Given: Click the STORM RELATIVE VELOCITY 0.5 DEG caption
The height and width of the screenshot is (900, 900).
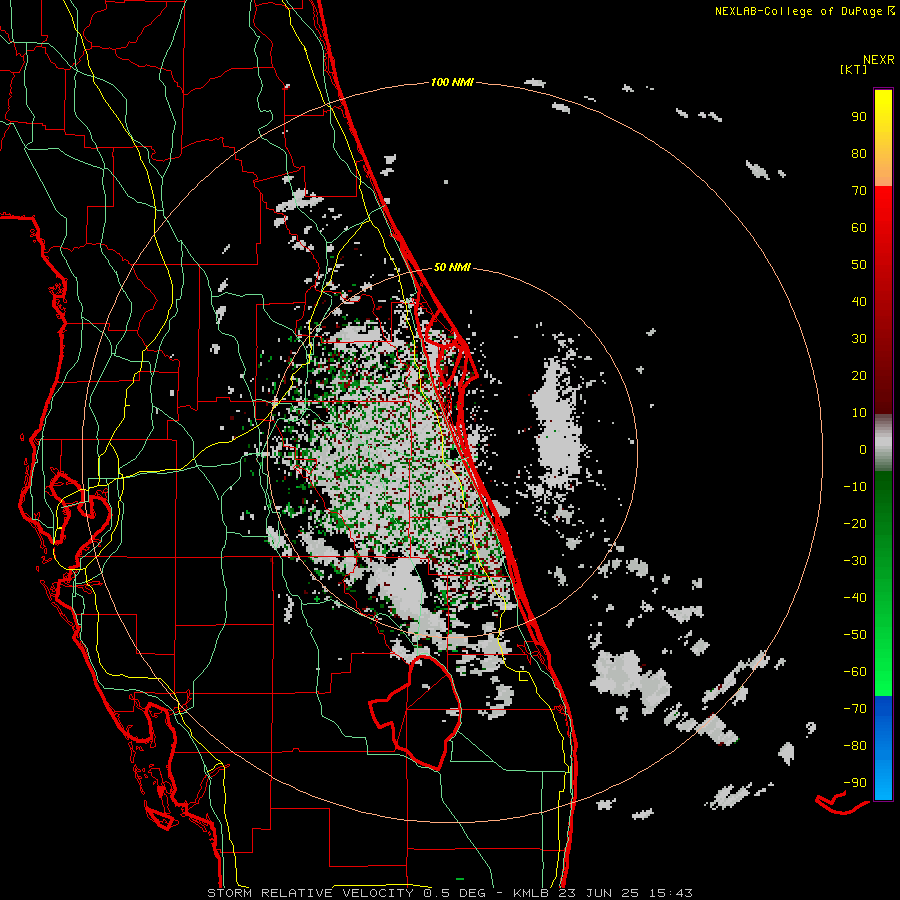Looking at the screenshot, I should (346, 893).
